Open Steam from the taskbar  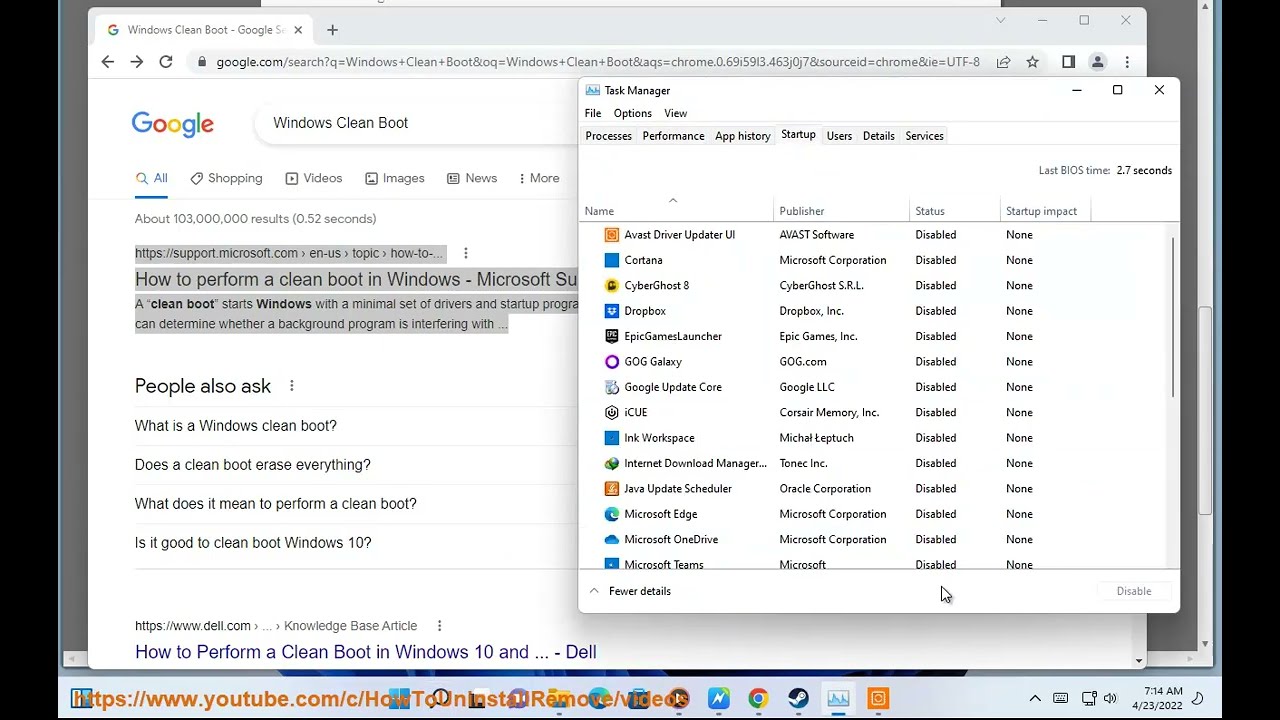coord(798,699)
